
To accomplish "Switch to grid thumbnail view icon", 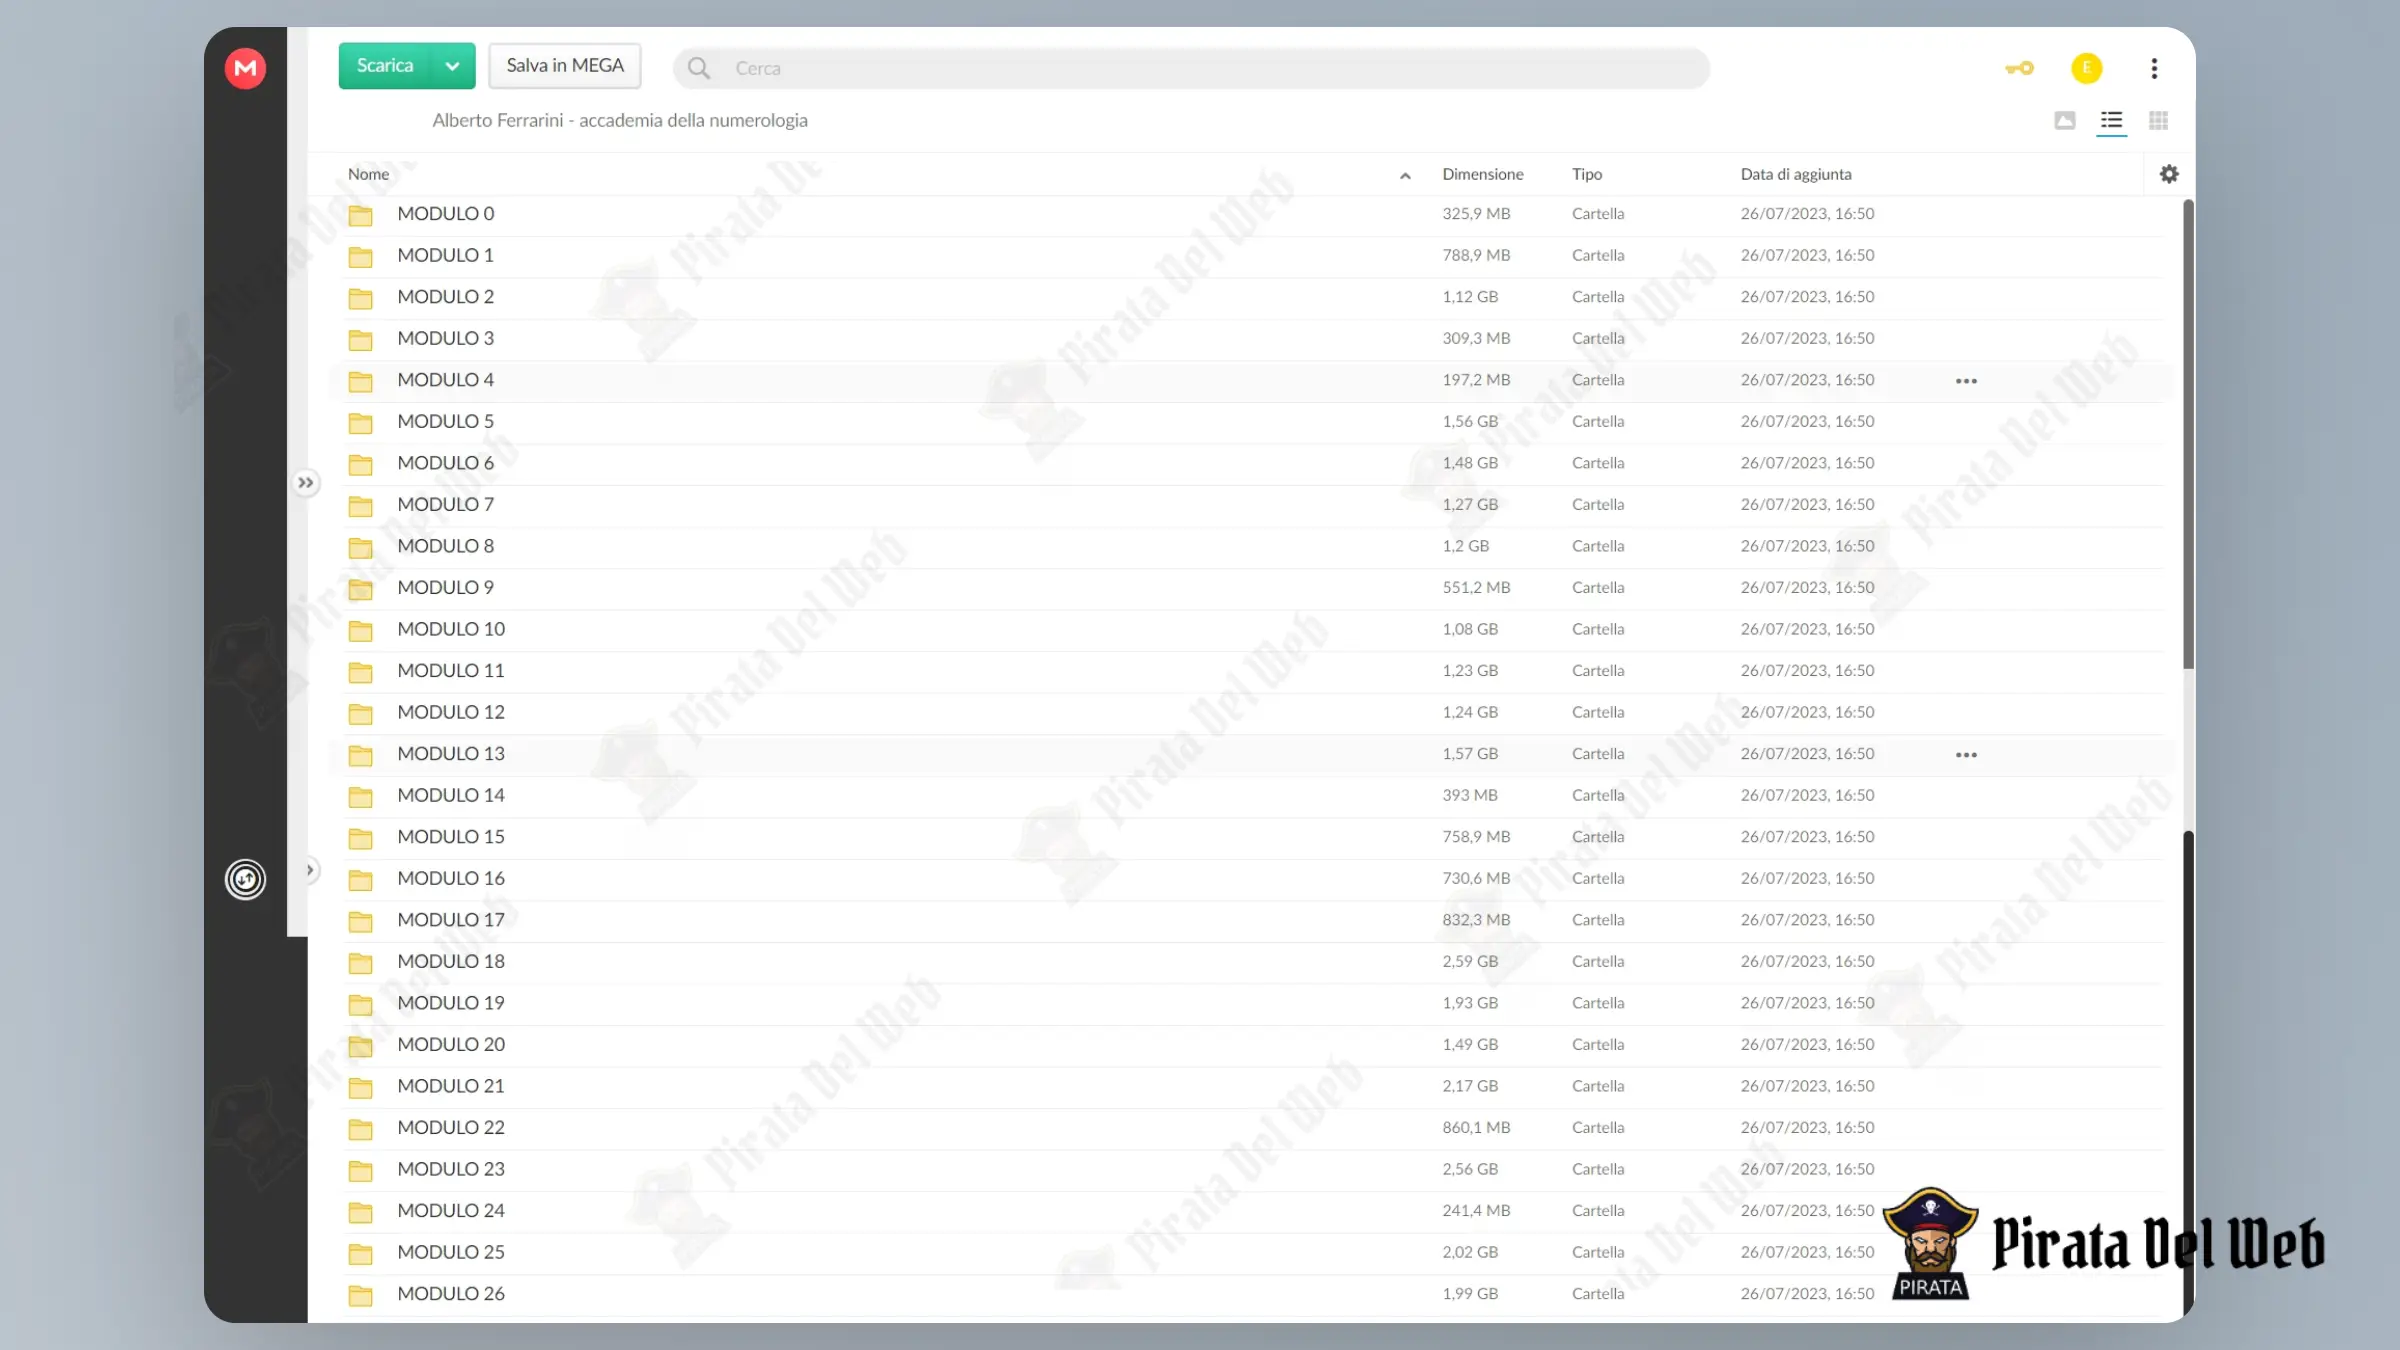I will (2158, 120).
